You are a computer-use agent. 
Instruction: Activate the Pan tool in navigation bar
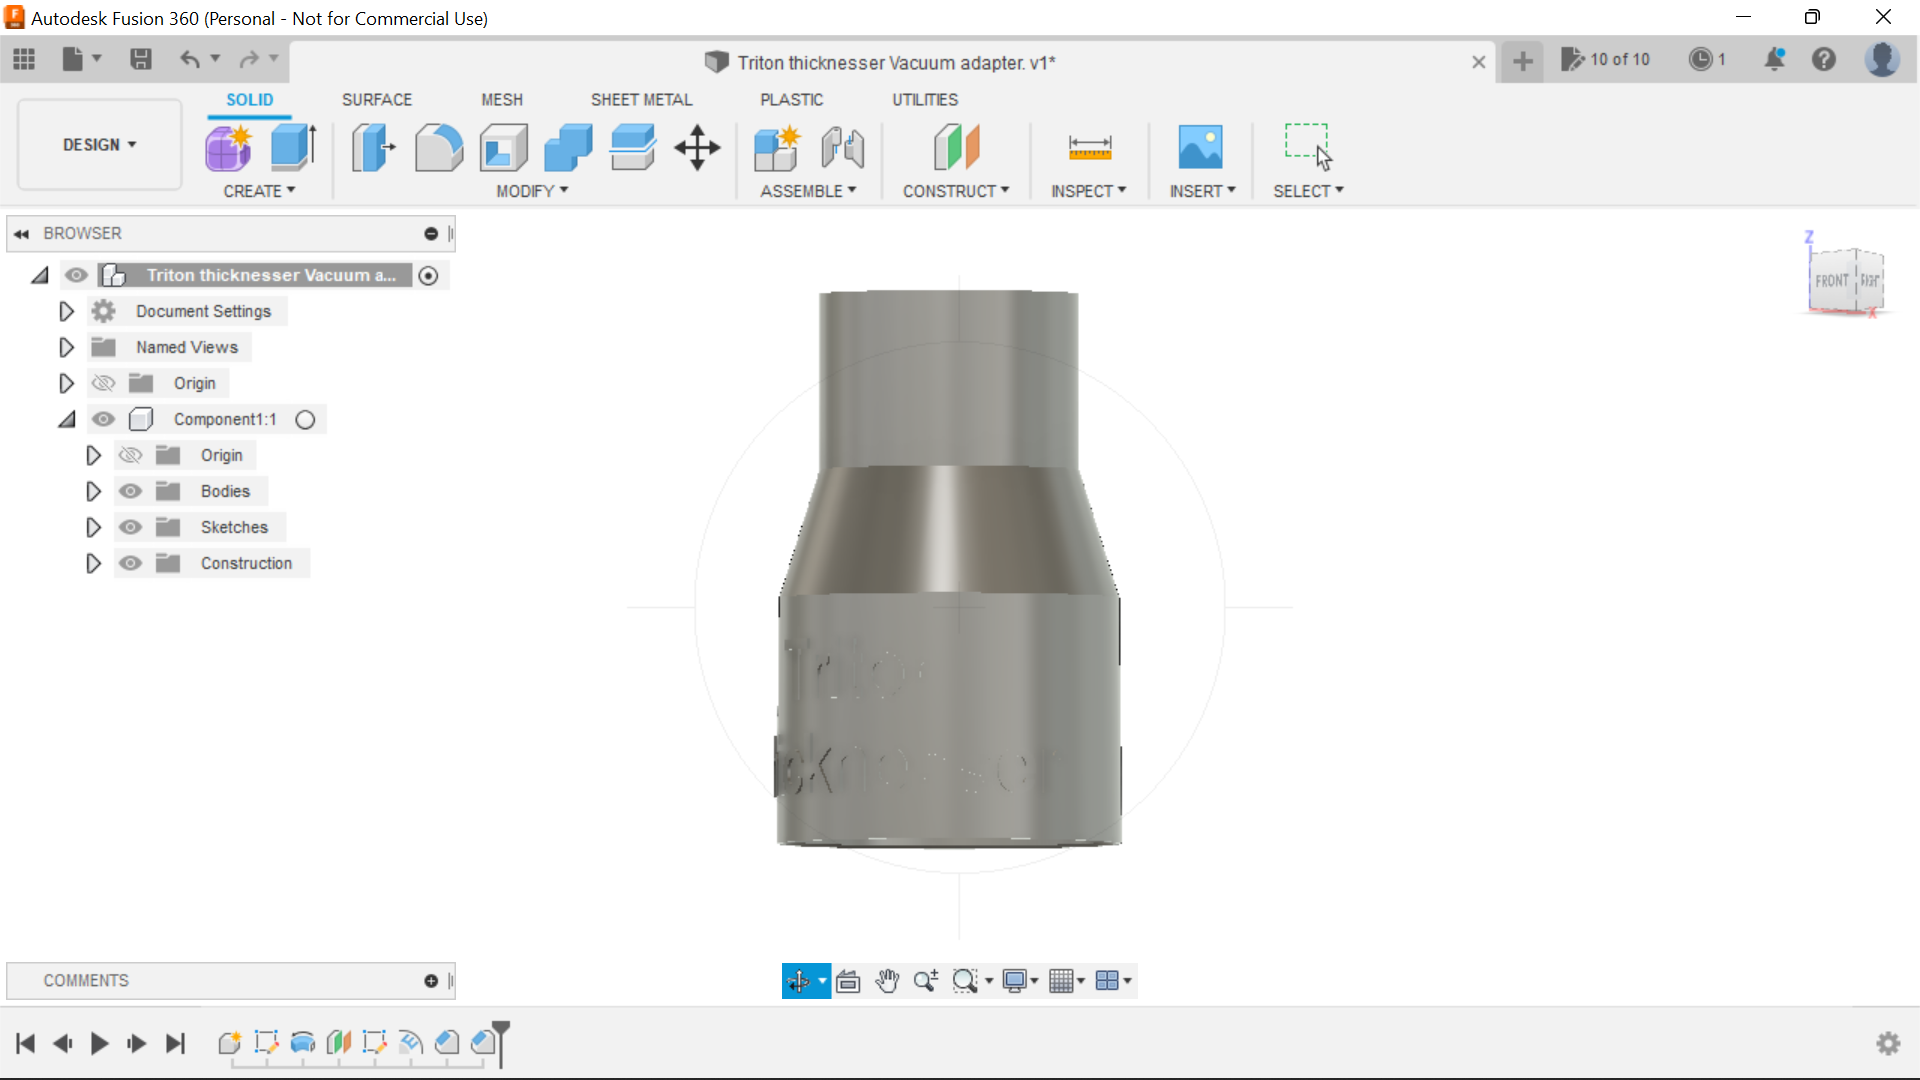[x=888, y=981]
